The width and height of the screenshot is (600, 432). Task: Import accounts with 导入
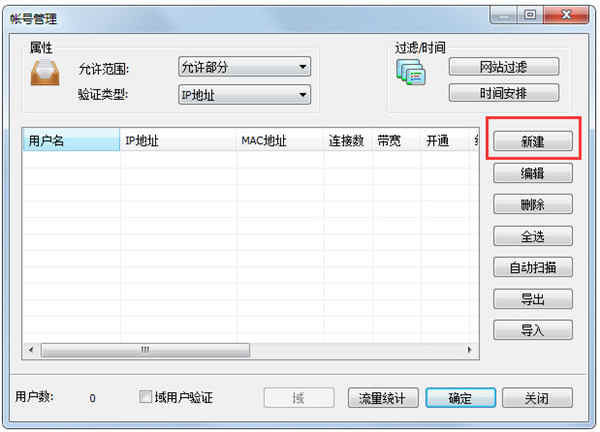pos(533,330)
